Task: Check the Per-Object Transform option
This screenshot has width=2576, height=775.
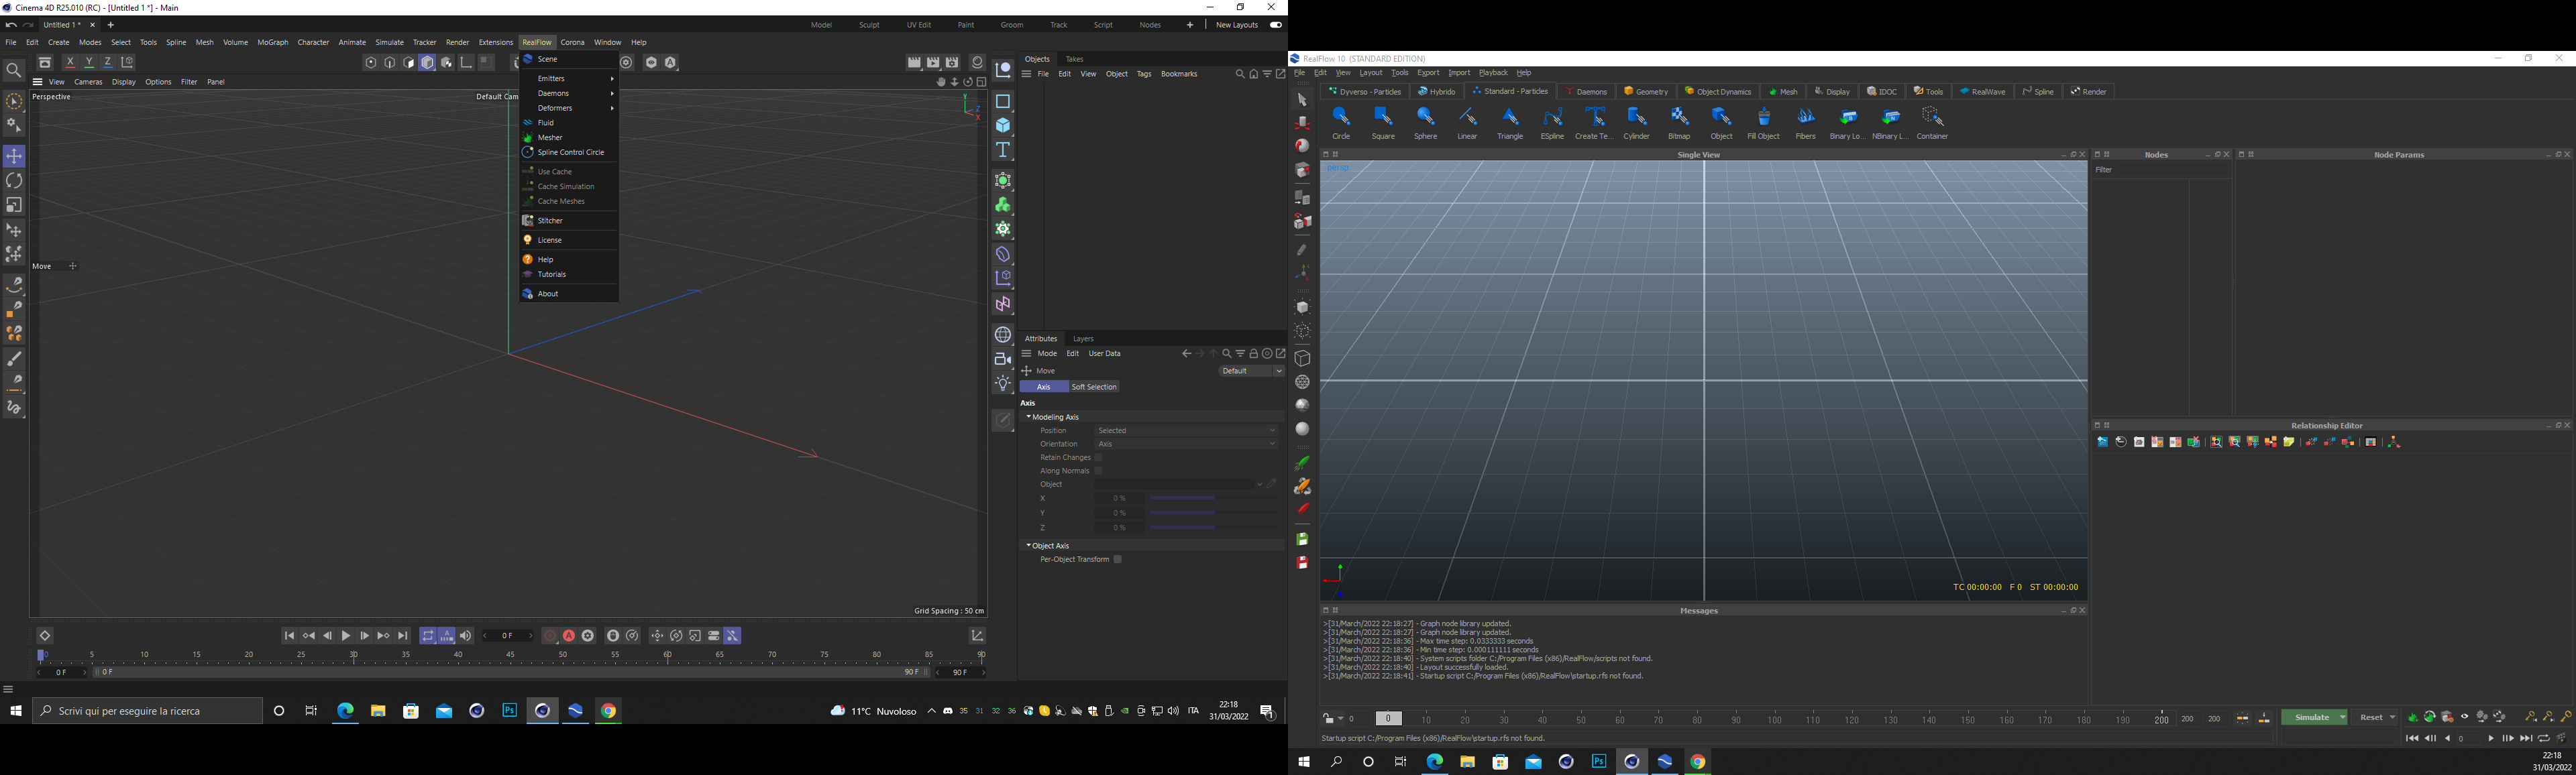Action: tap(1118, 560)
